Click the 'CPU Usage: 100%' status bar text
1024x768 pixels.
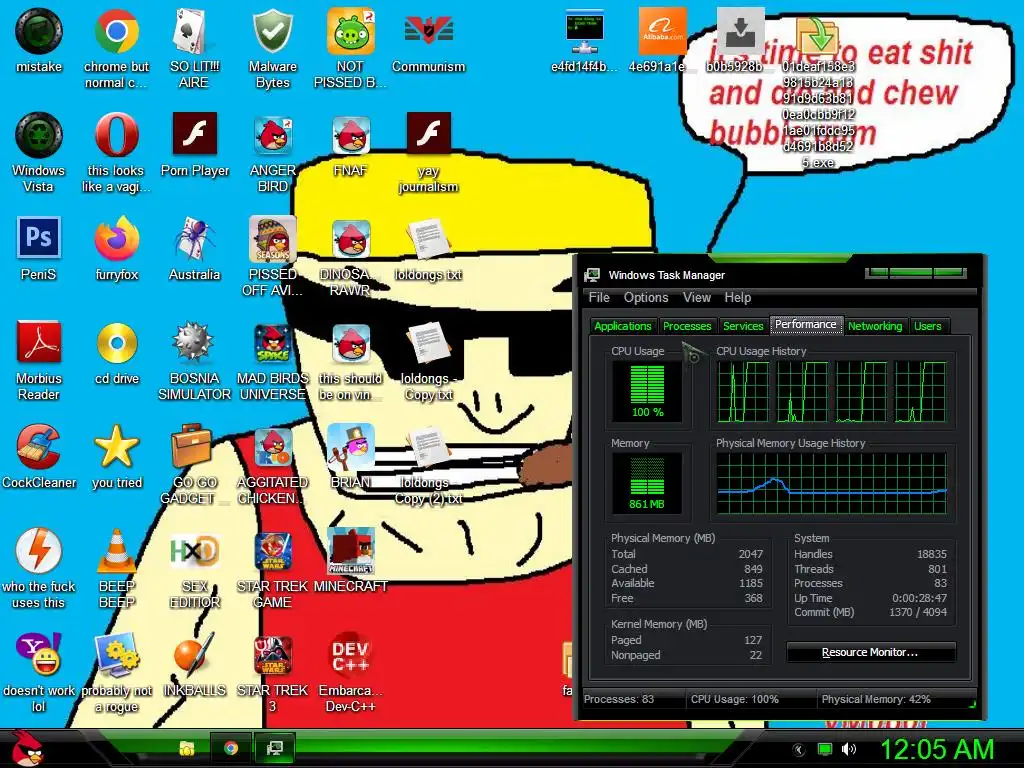tap(735, 699)
